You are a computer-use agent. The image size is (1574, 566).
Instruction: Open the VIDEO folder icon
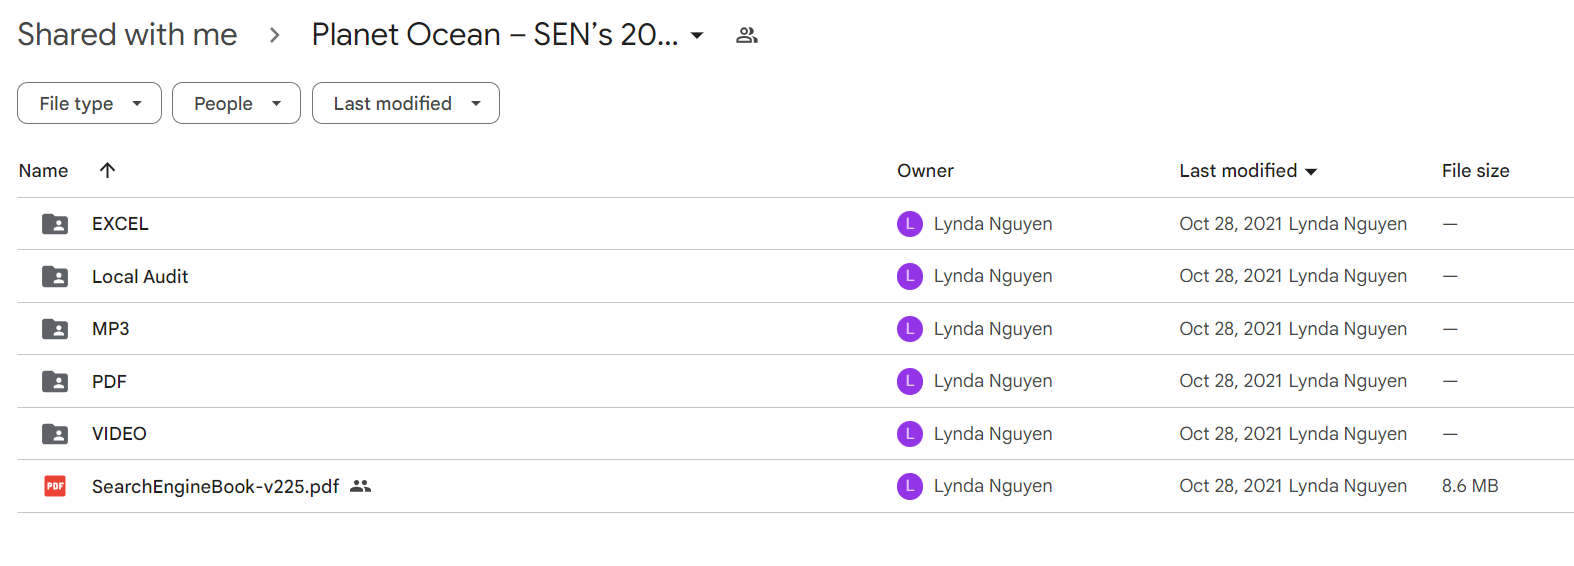point(55,434)
